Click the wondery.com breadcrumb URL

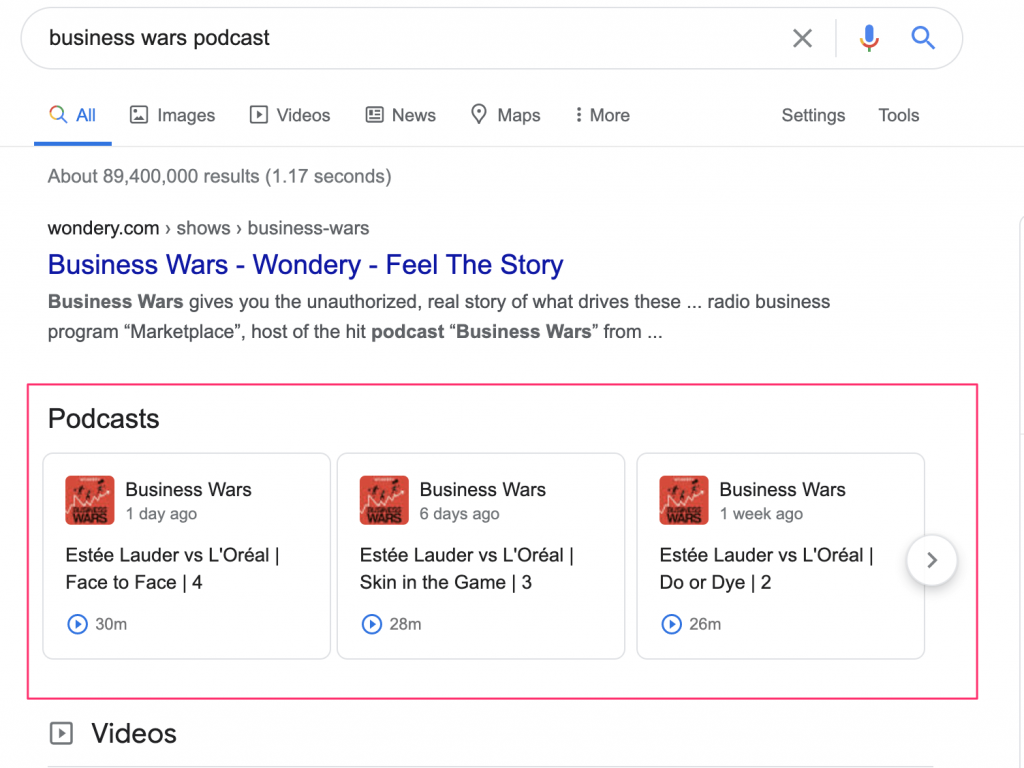[208, 228]
